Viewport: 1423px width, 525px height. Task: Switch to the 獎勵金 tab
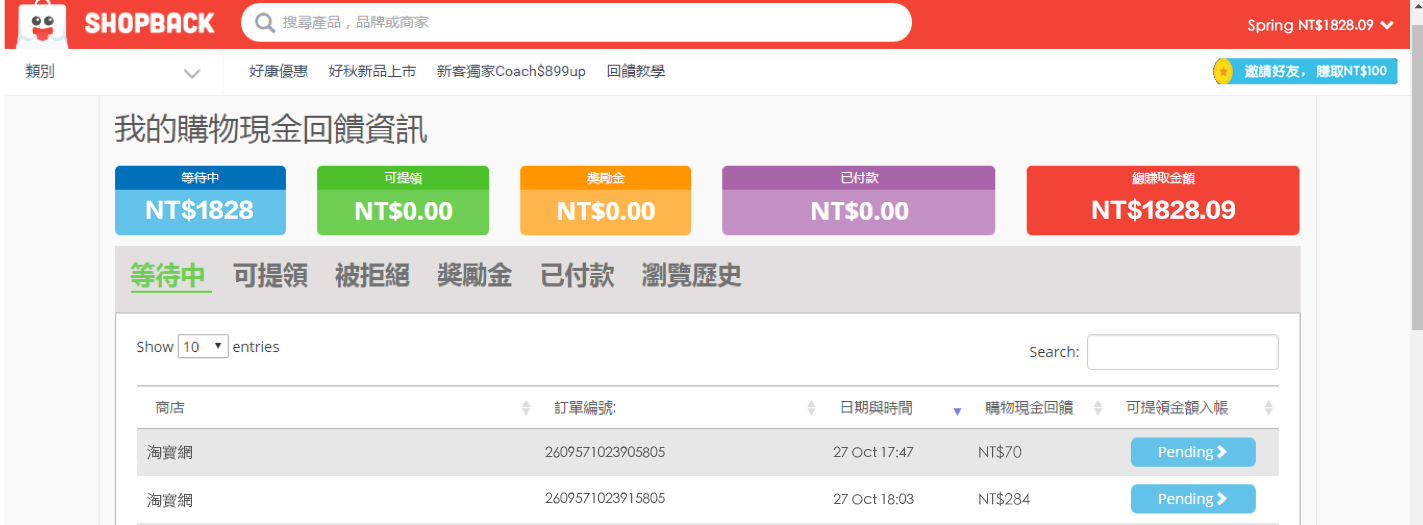(x=474, y=276)
